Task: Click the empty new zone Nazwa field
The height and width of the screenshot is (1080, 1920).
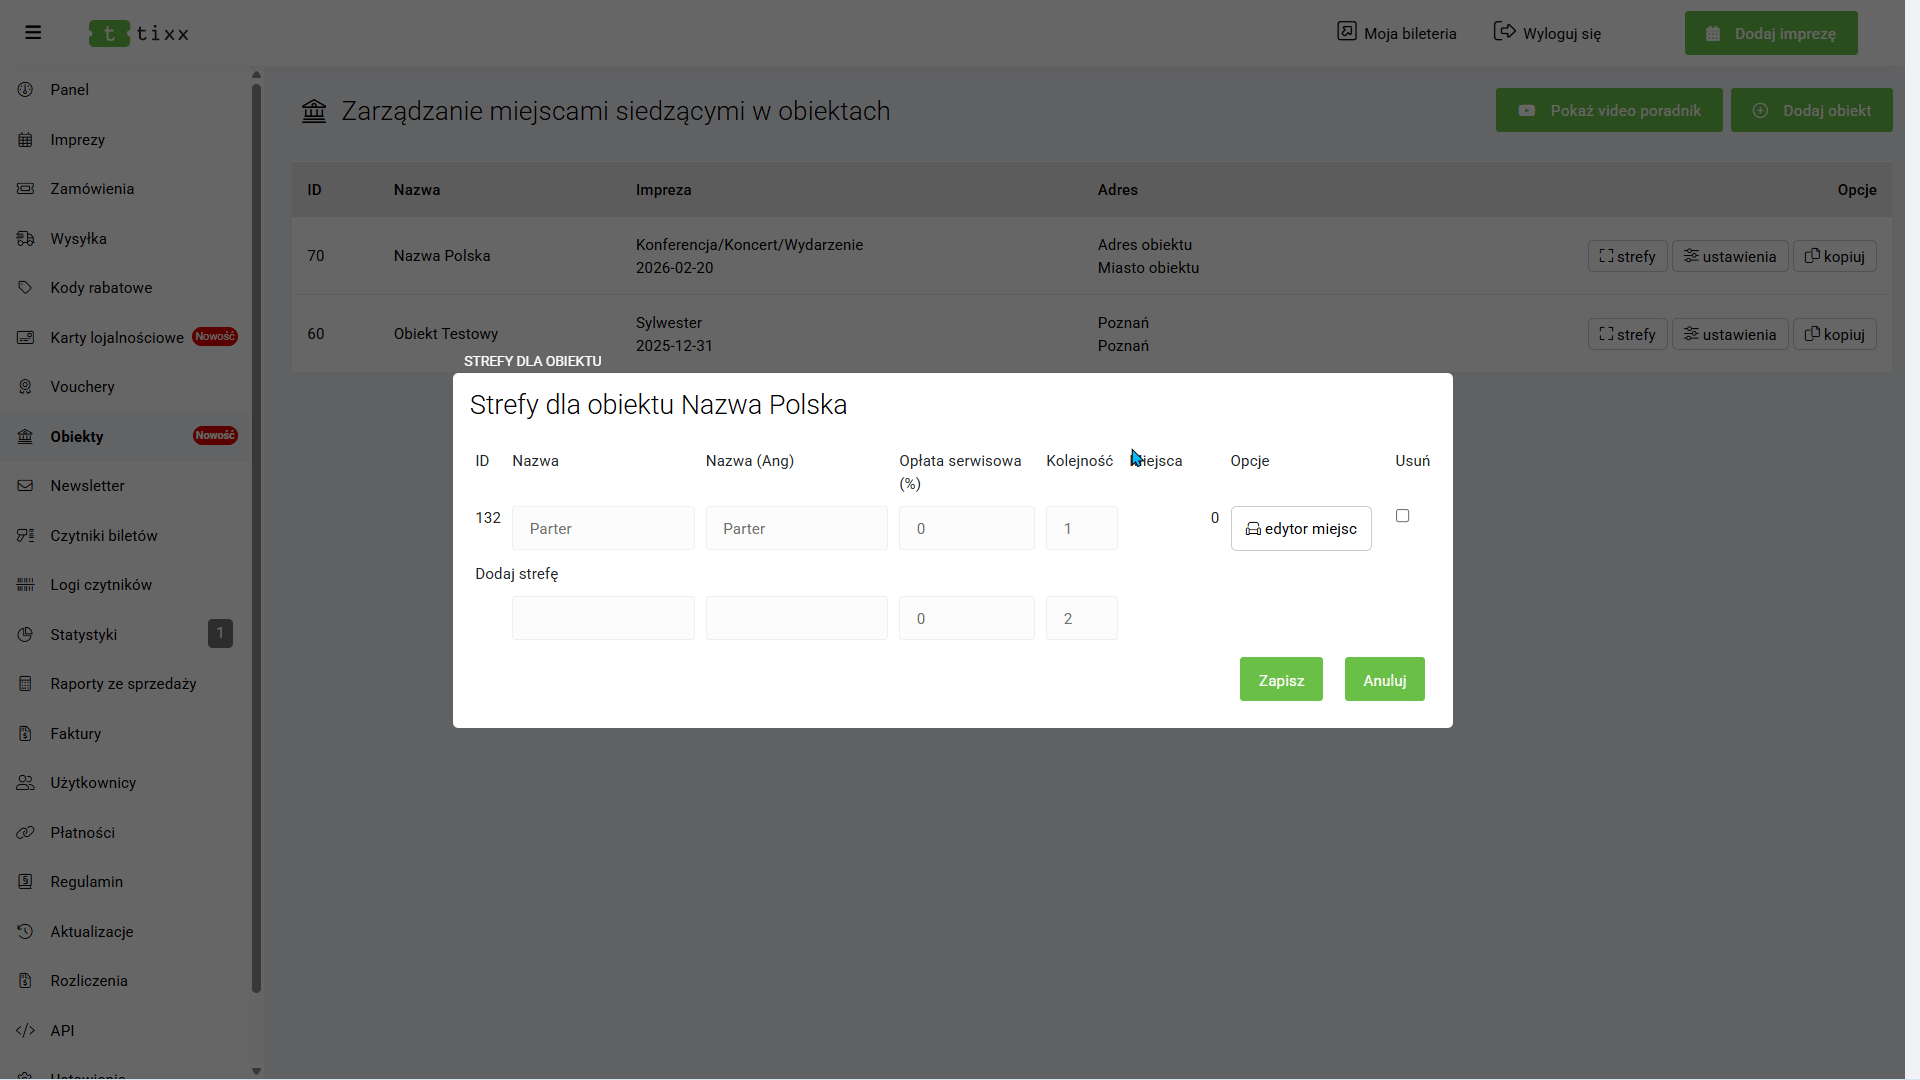Action: 603,619
